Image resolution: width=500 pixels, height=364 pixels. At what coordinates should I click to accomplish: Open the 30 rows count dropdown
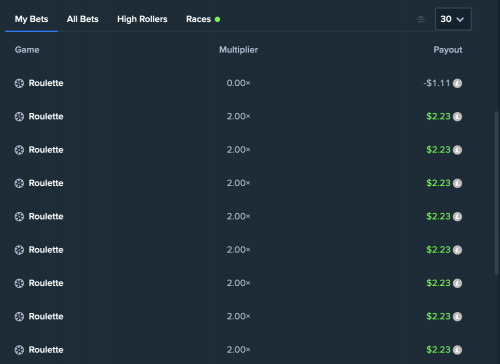(453, 19)
